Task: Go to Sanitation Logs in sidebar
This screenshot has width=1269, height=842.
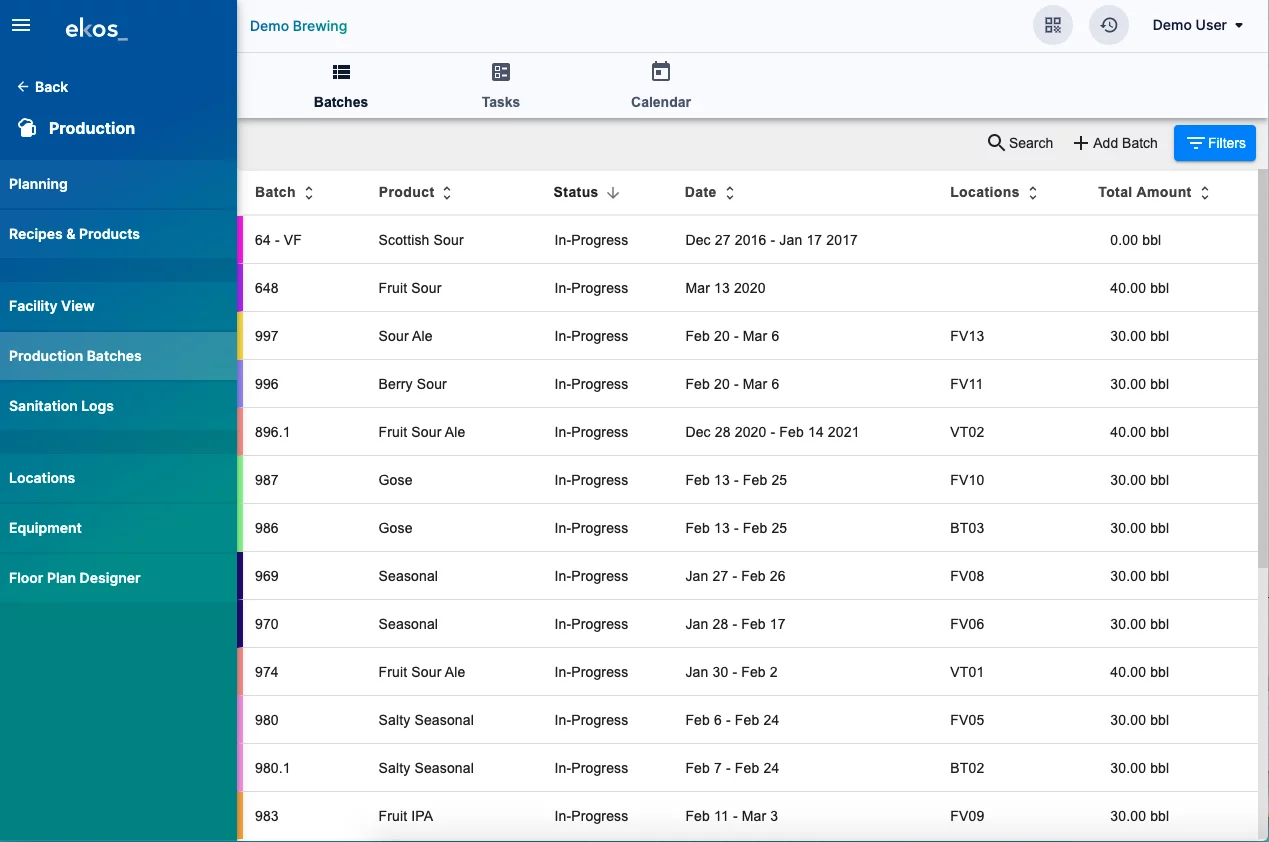Action: pyautogui.click(x=62, y=406)
